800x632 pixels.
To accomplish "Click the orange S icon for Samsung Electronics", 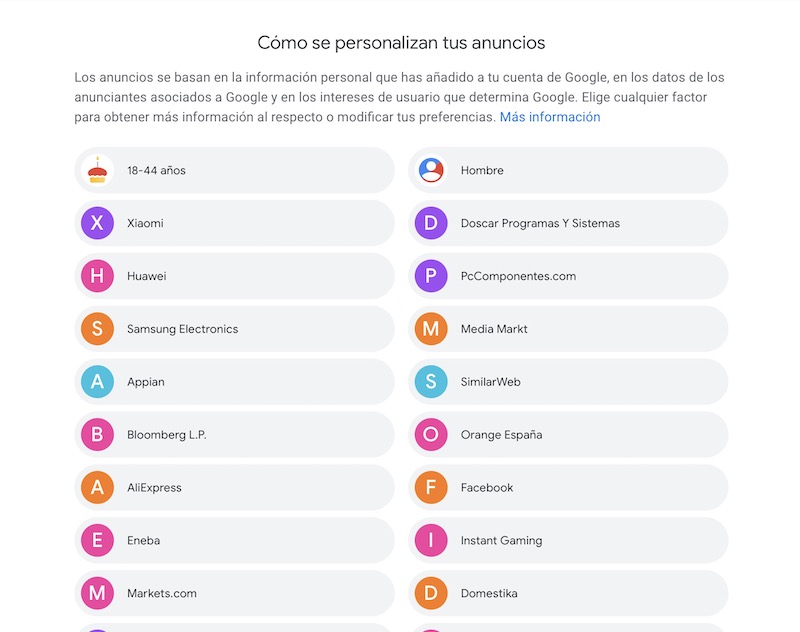I will click(97, 329).
